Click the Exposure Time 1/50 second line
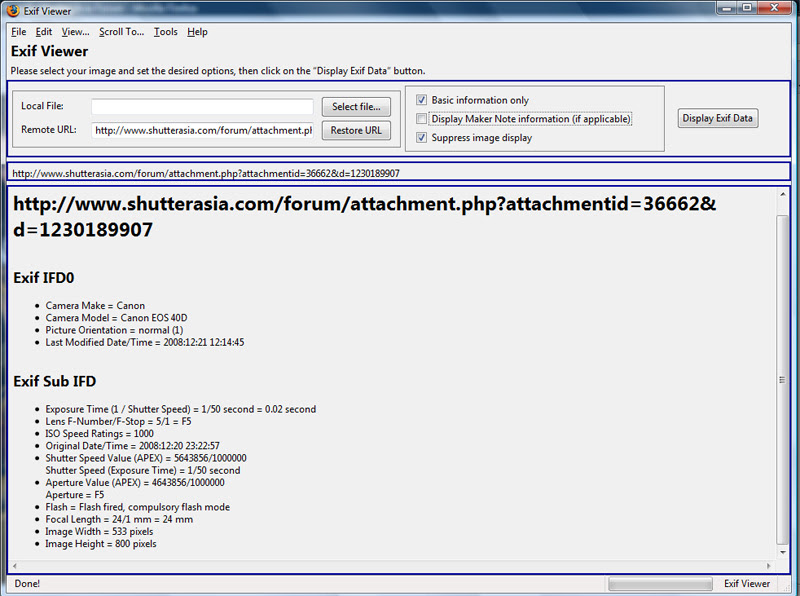Viewport: 800px width, 596px height. [181, 409]
